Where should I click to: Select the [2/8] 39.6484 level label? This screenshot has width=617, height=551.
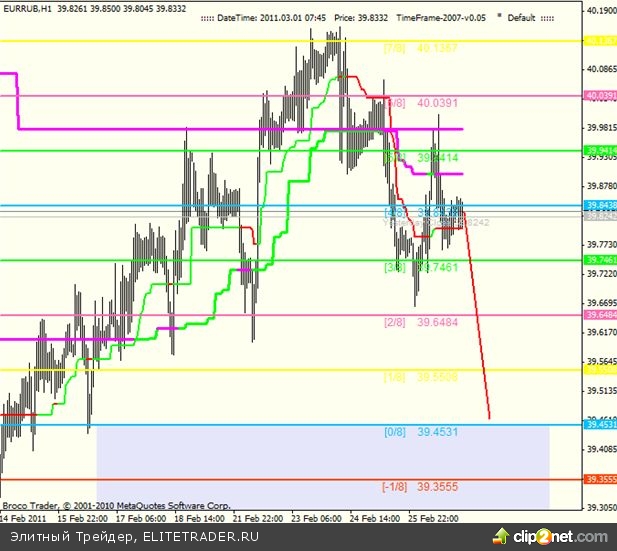(x=421, y=322)
